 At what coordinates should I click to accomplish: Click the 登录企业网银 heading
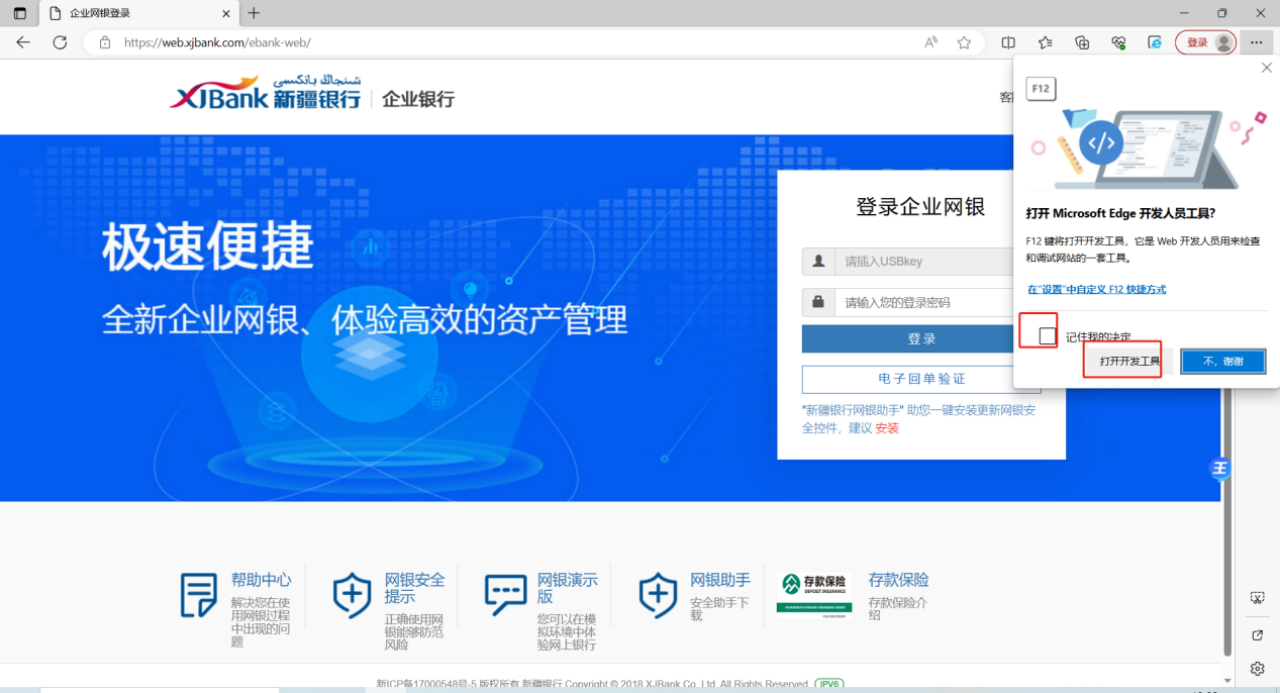921,207
